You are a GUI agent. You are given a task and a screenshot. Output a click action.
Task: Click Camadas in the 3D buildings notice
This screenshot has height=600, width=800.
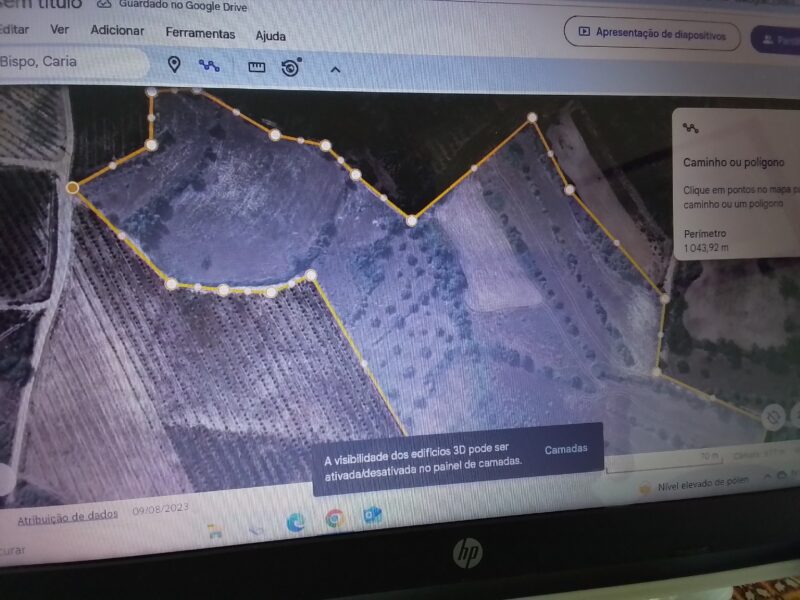click(x=566, y=449)
